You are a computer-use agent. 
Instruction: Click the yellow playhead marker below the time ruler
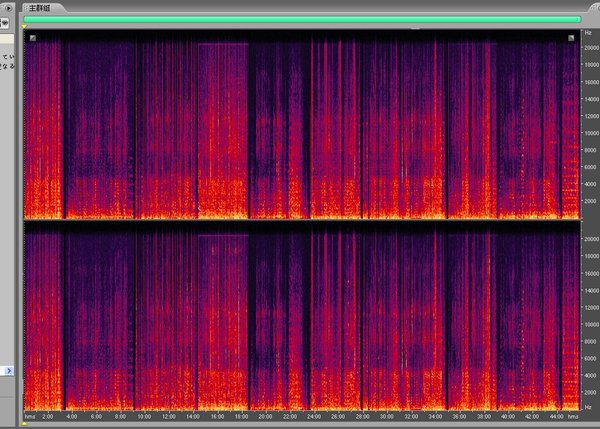pyautogui.click(x=24, y=424)
